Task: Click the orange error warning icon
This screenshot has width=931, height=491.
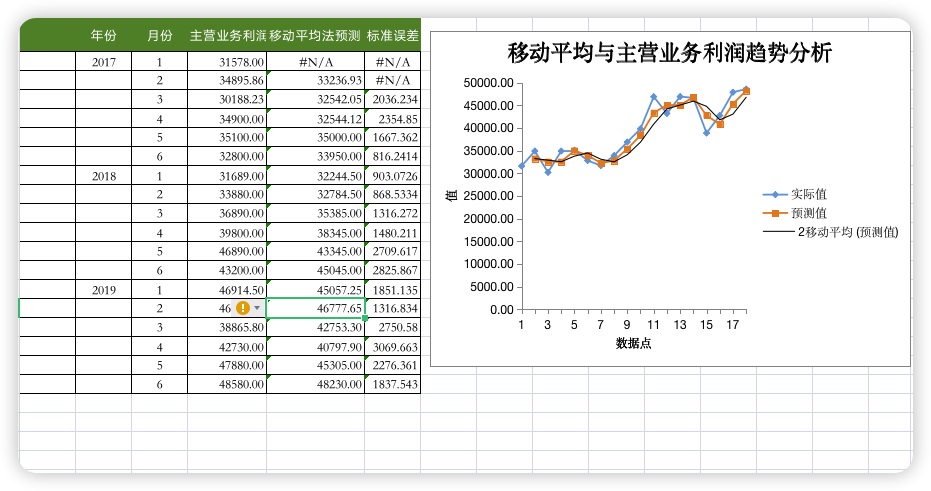Action: tap(243, 308)
